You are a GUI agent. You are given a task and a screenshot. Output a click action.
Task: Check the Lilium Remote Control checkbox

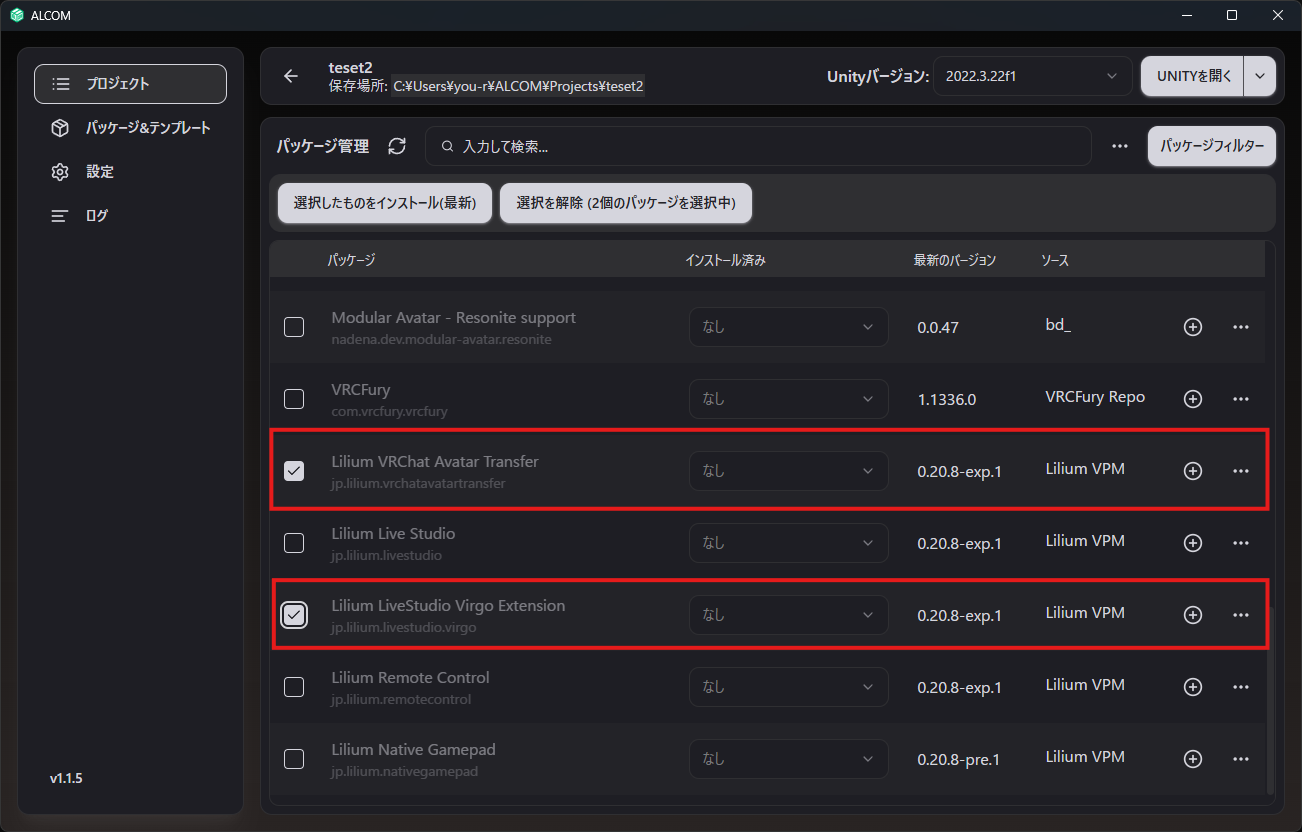click(294, 687)
